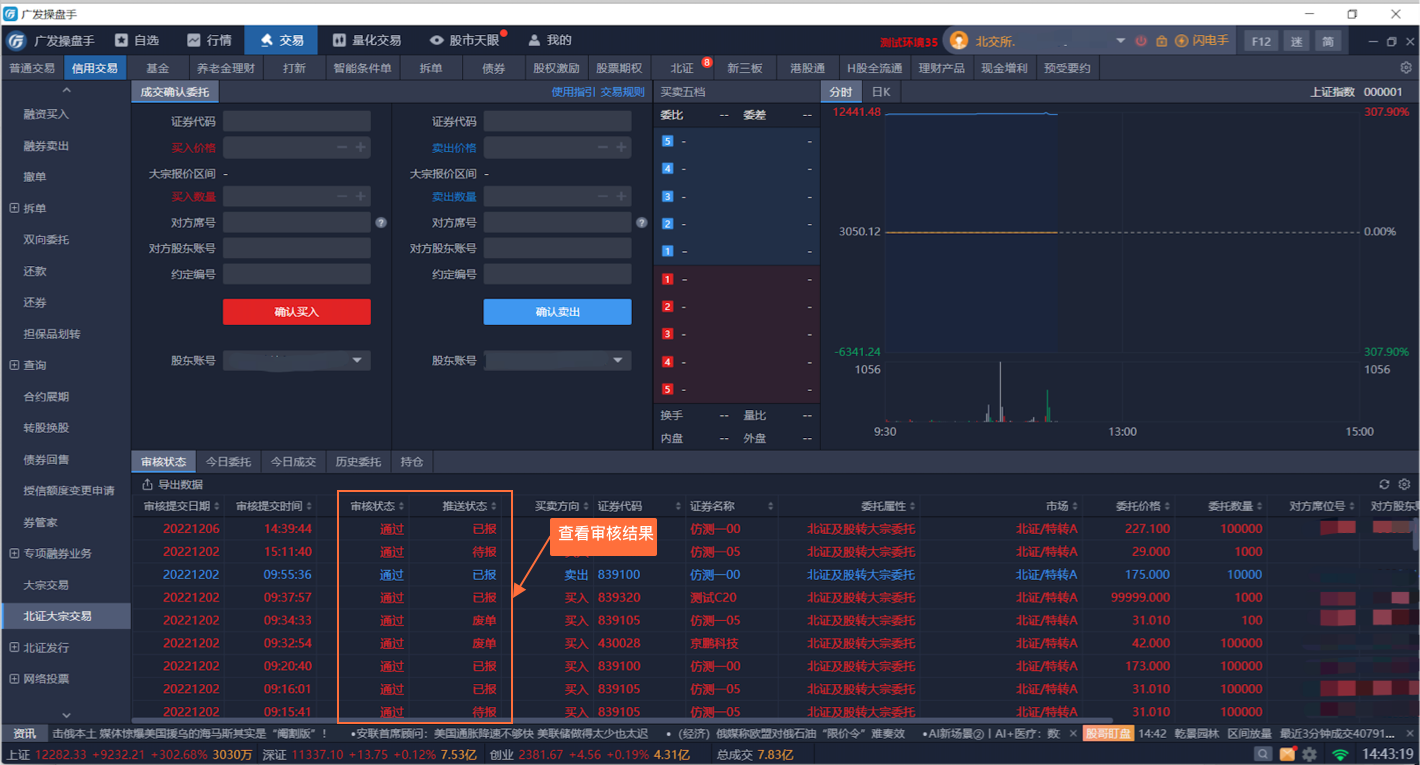Click the buy-side 证券代码 input field
Image resolution: width=1420 pixels, height=765 pixels.
point(297,121)
